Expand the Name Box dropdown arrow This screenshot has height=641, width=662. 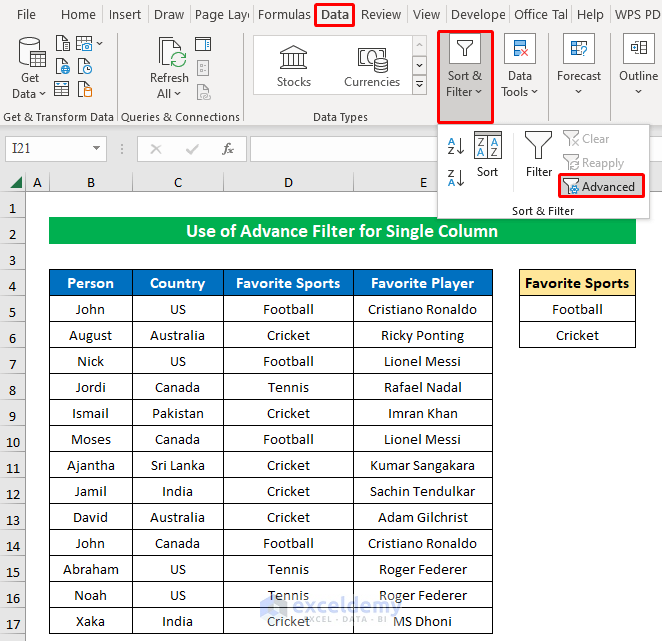(x=97, y=149)
